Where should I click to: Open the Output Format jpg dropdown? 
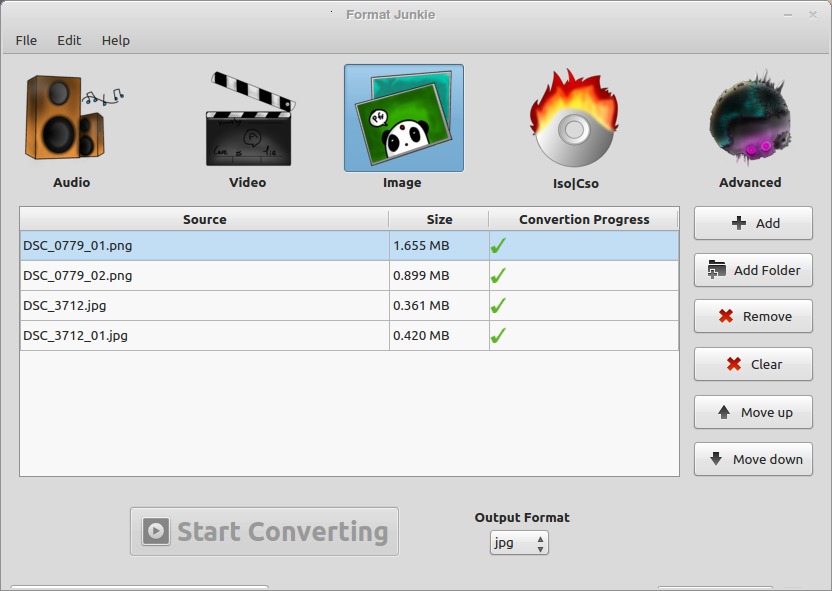[519, 543]
